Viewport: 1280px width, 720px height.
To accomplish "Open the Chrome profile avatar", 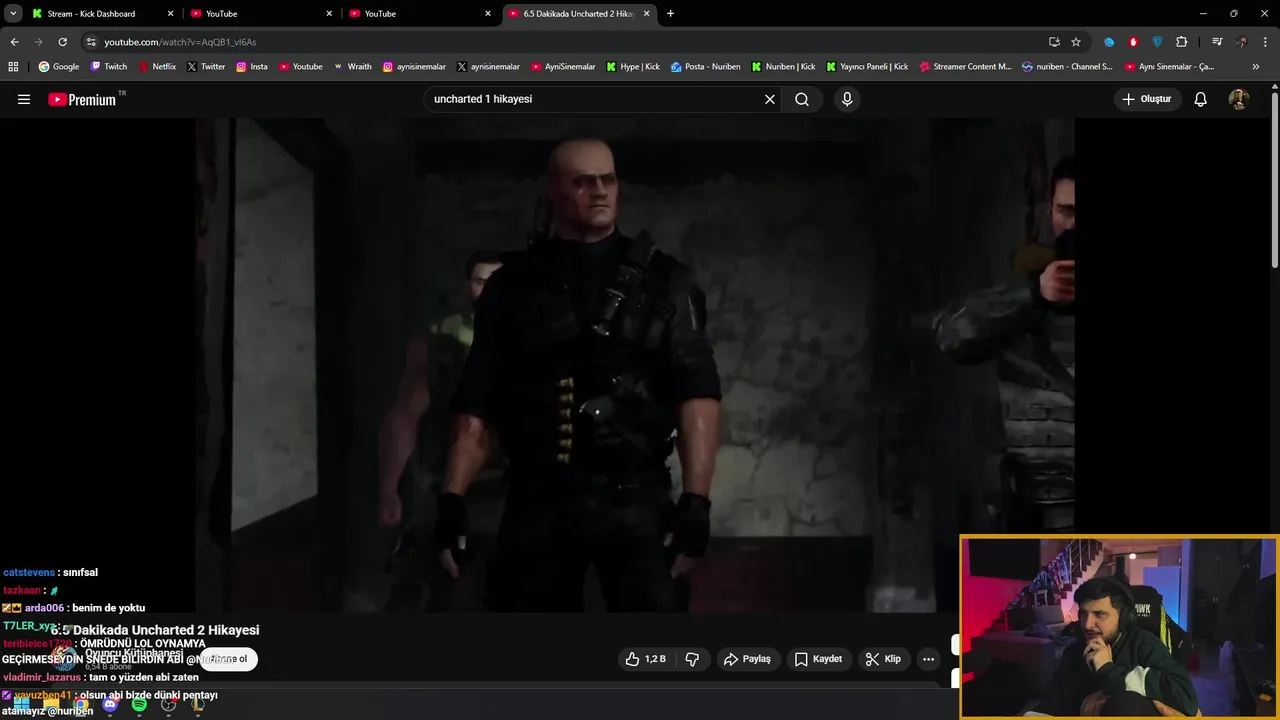I will tap(1242, 42).
